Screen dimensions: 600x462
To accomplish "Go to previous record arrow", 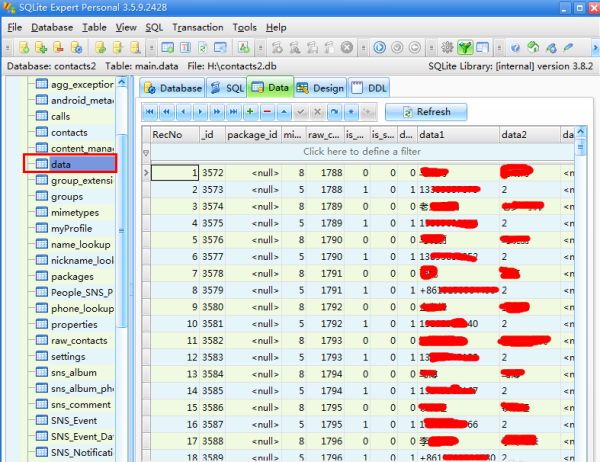I will point(183,112).
